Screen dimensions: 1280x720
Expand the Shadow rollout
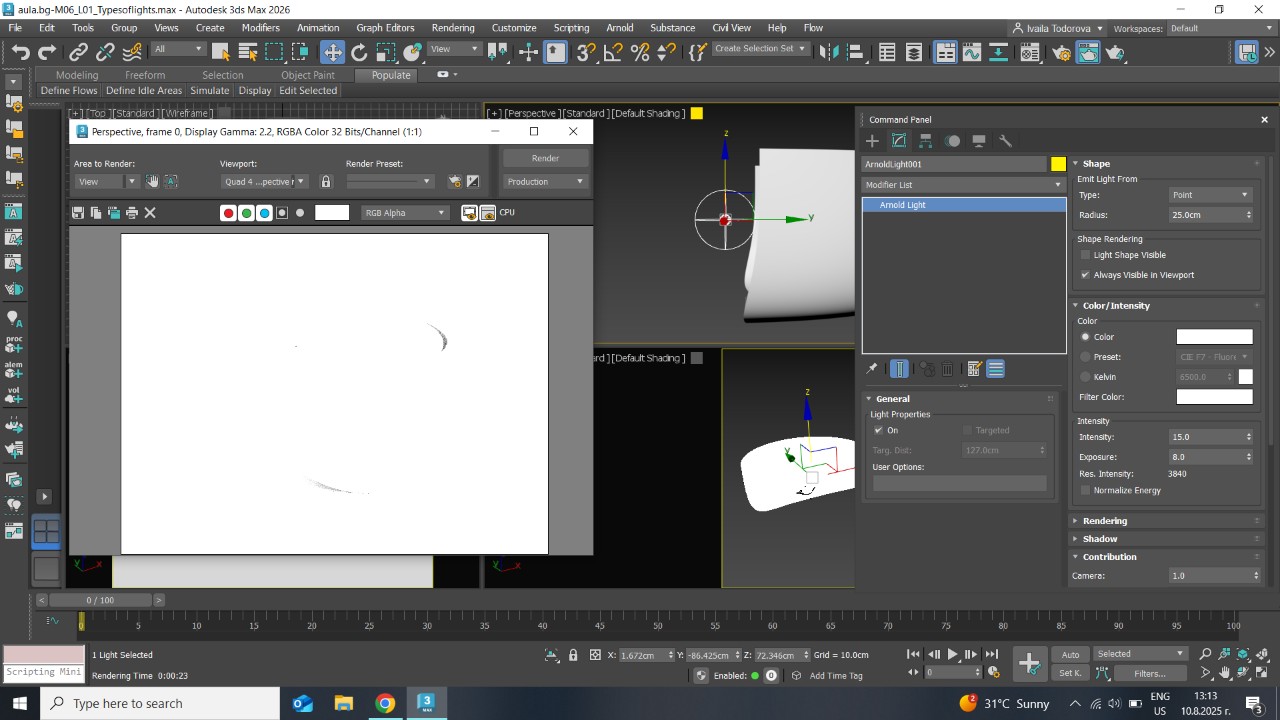(x=1100, y=539)
